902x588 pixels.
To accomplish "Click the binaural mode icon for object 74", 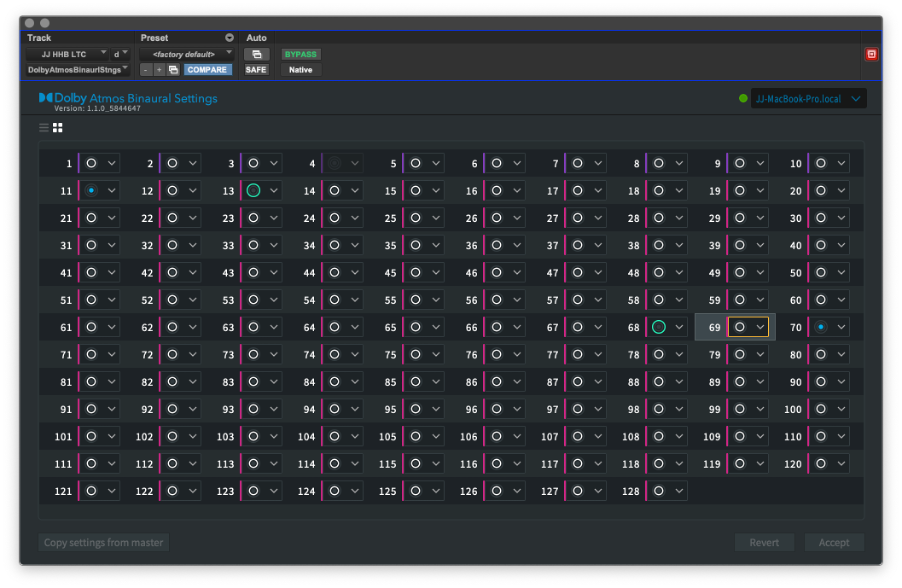I will coord(334,354).
